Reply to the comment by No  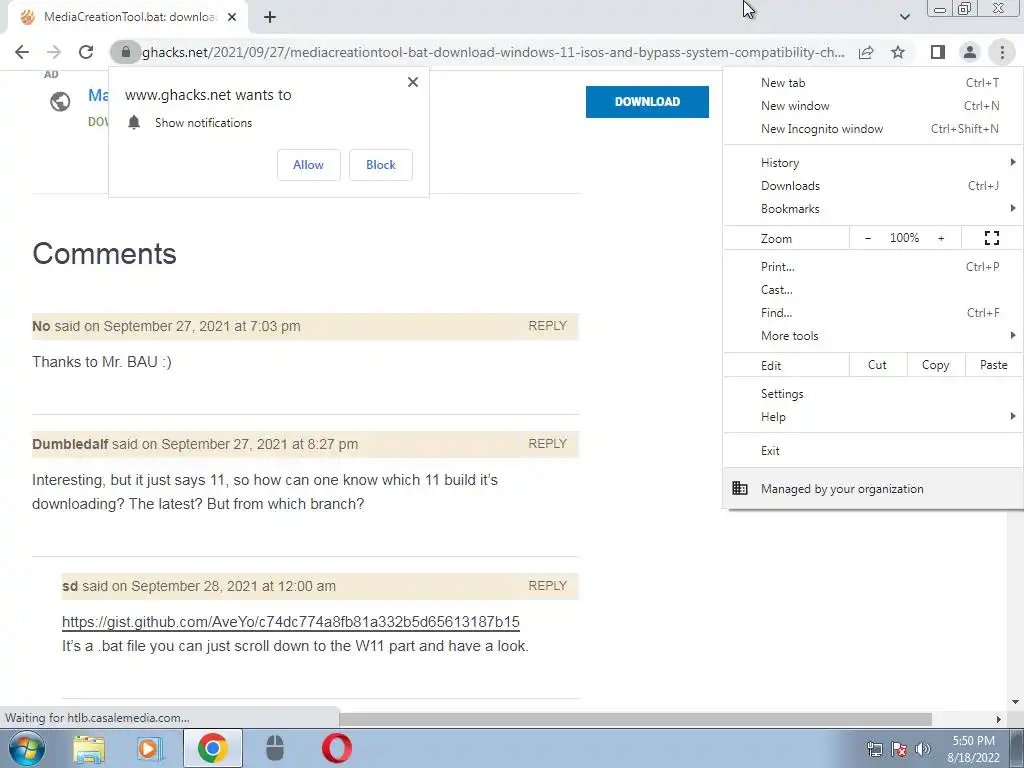(x=547, y=326)
